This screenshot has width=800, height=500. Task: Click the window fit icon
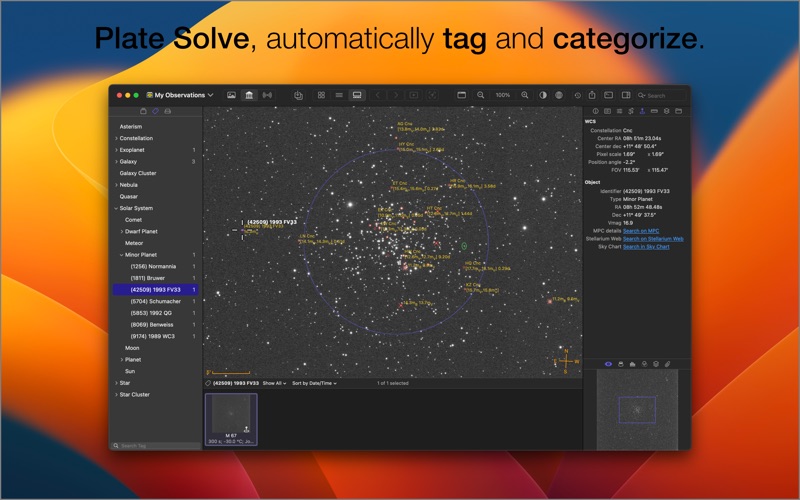point(462,95)
